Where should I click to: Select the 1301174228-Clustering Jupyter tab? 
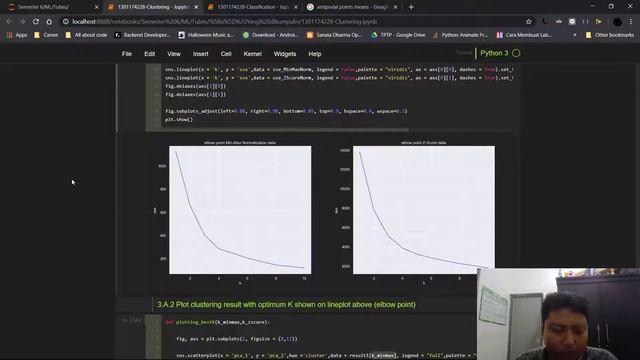click(151, 7)
